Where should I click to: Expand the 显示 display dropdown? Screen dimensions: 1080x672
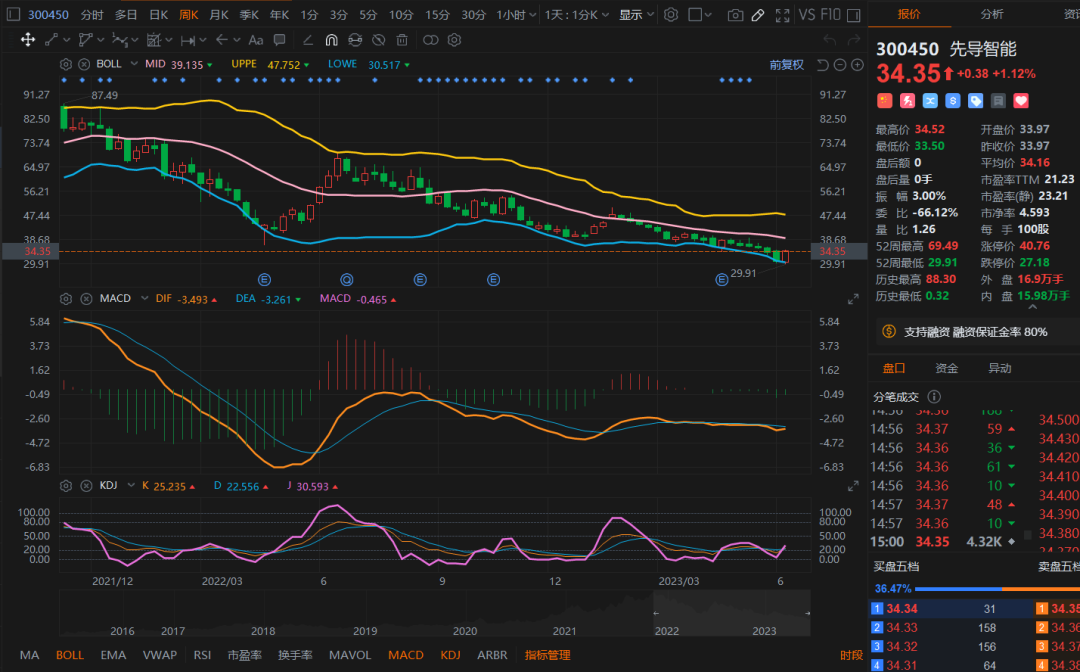coord(635,15)
